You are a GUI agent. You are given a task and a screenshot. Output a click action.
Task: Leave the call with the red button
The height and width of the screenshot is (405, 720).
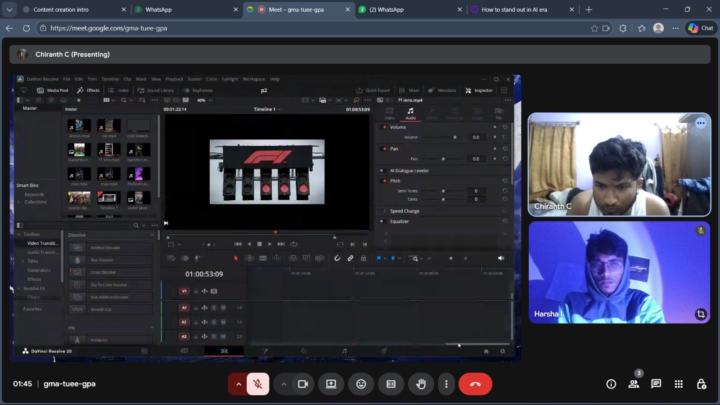tap(476, 384)
